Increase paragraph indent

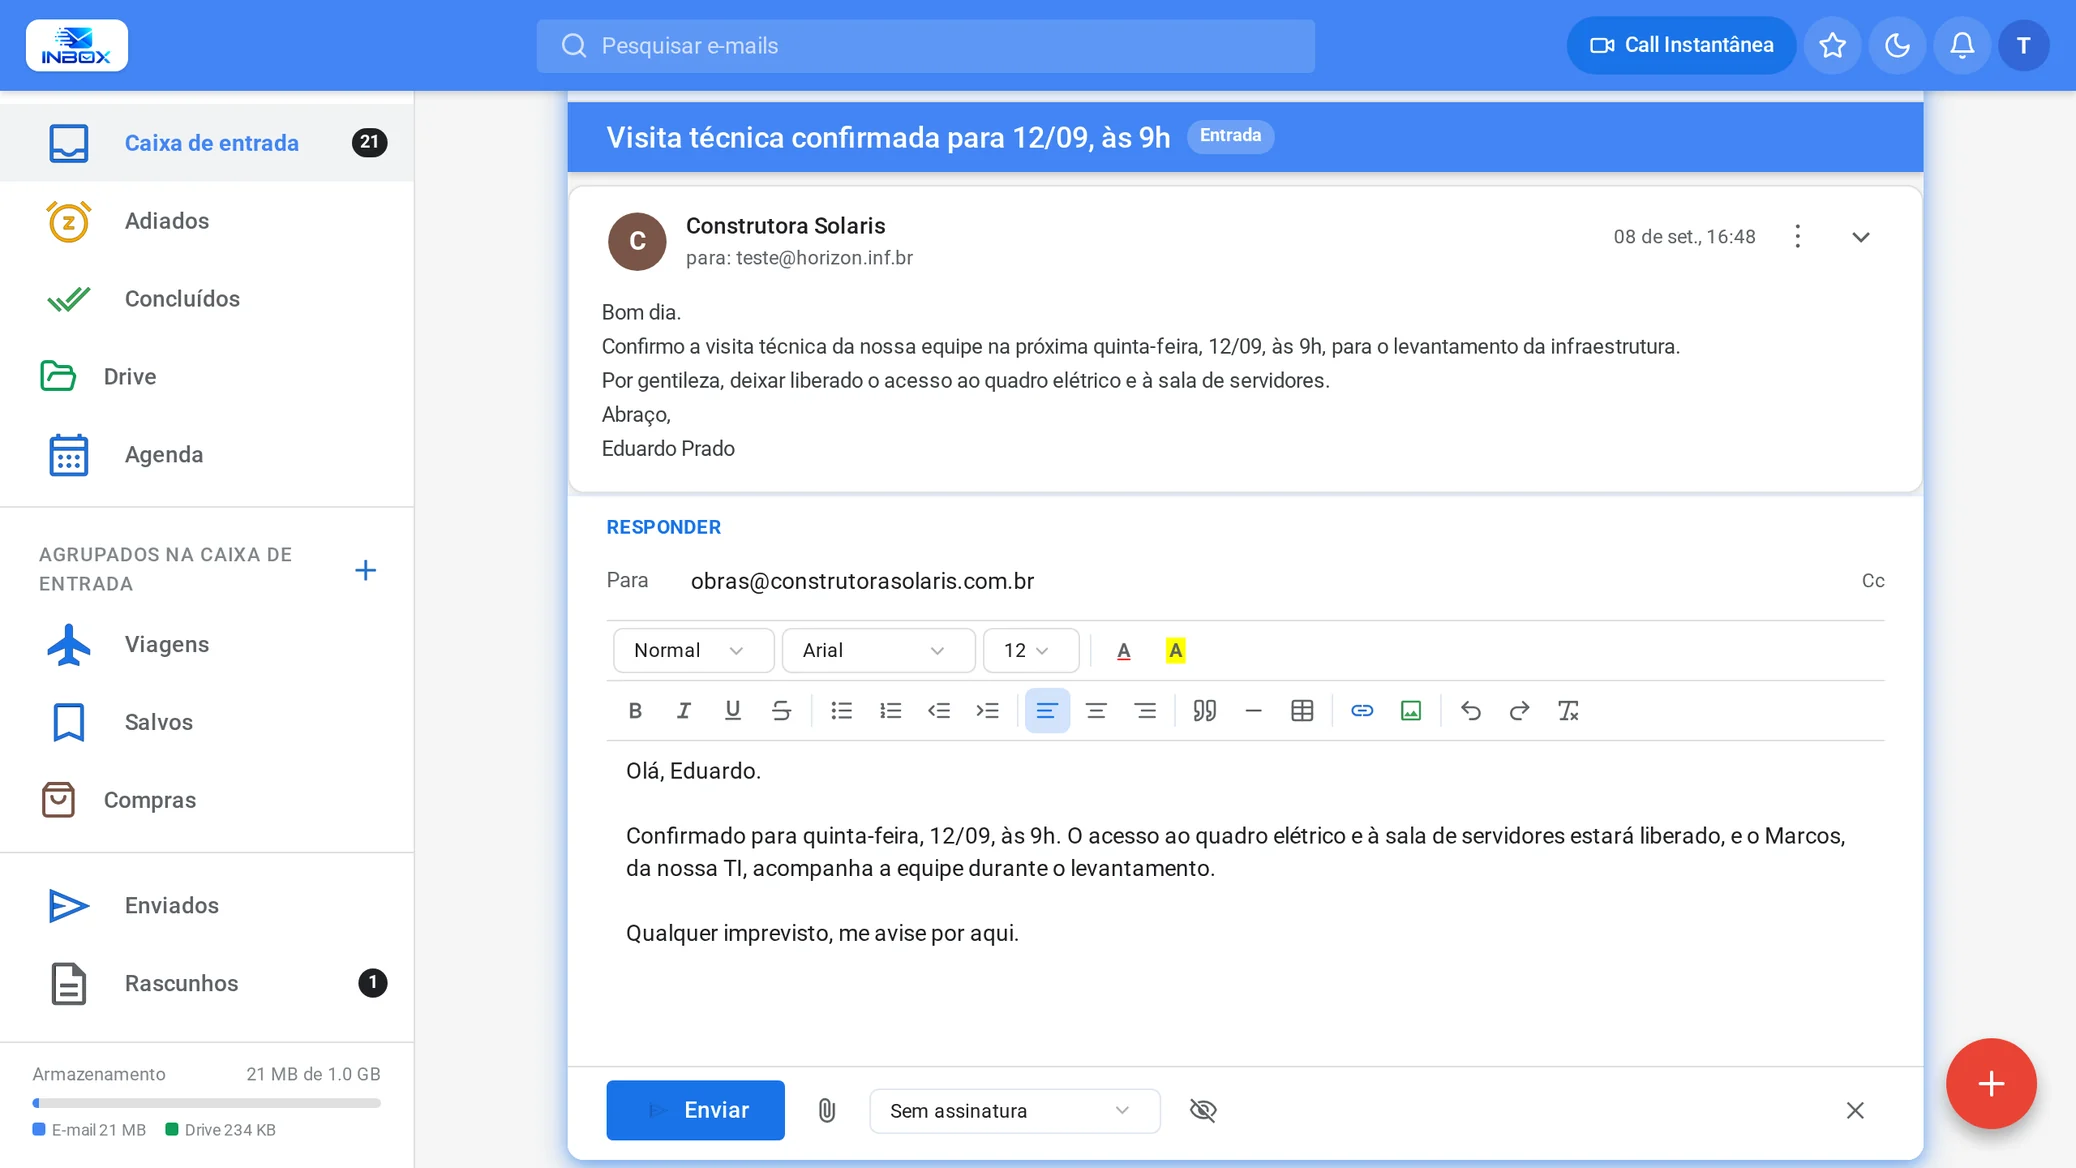pyautogui.click(x=988, y=711)
